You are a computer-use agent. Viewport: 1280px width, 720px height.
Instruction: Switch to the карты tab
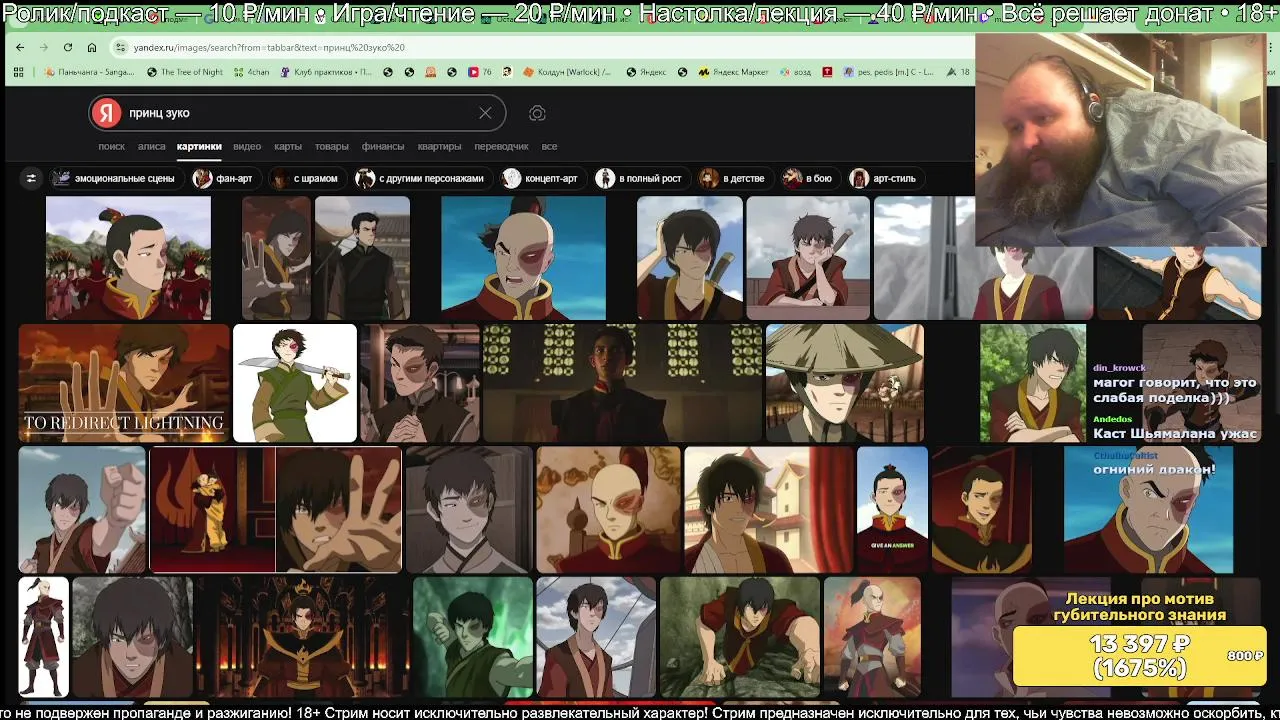pos(288,146)
